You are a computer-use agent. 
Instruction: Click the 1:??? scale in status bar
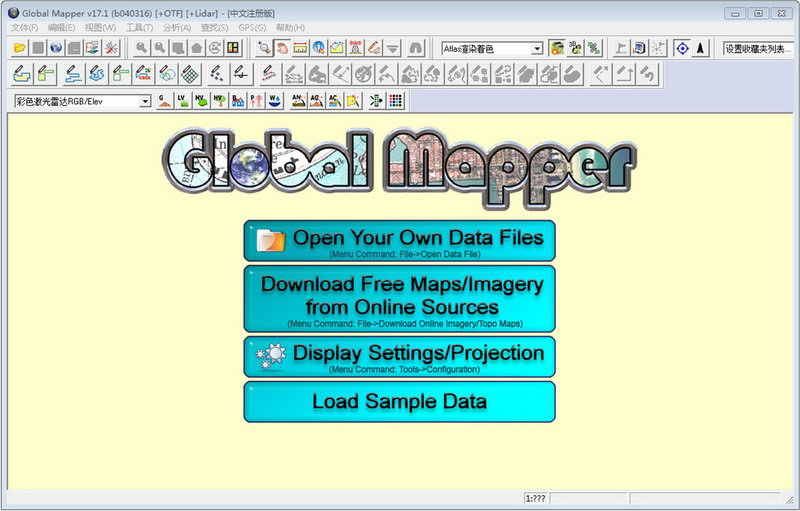pyautogui.click(x=536, y=498)
